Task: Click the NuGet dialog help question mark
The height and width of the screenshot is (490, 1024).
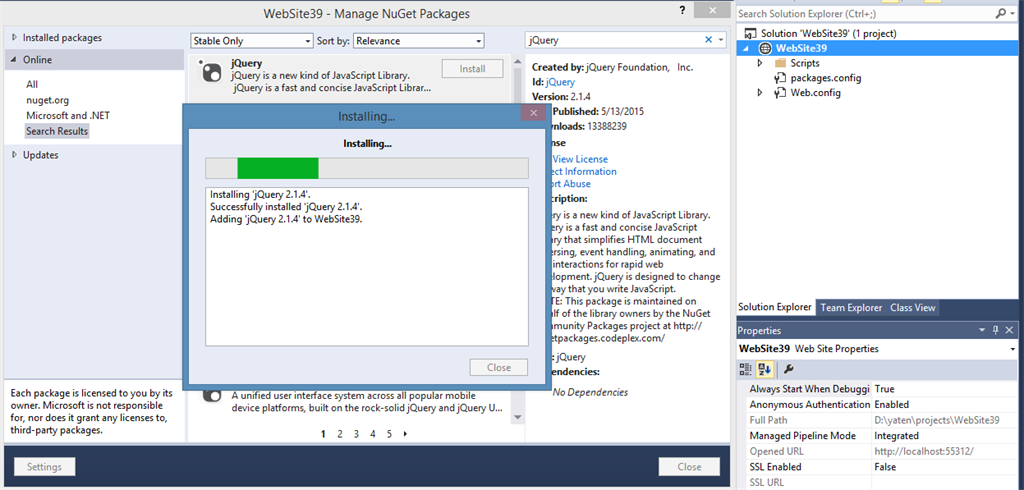Action: pos(682,10)
